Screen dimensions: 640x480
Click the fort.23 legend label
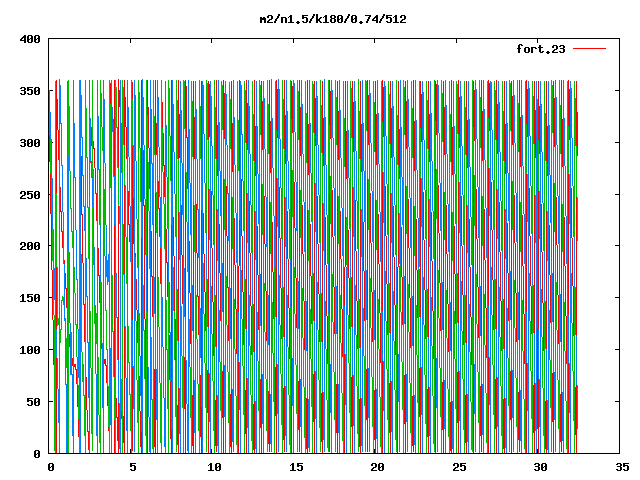click(x=541, y=49)
